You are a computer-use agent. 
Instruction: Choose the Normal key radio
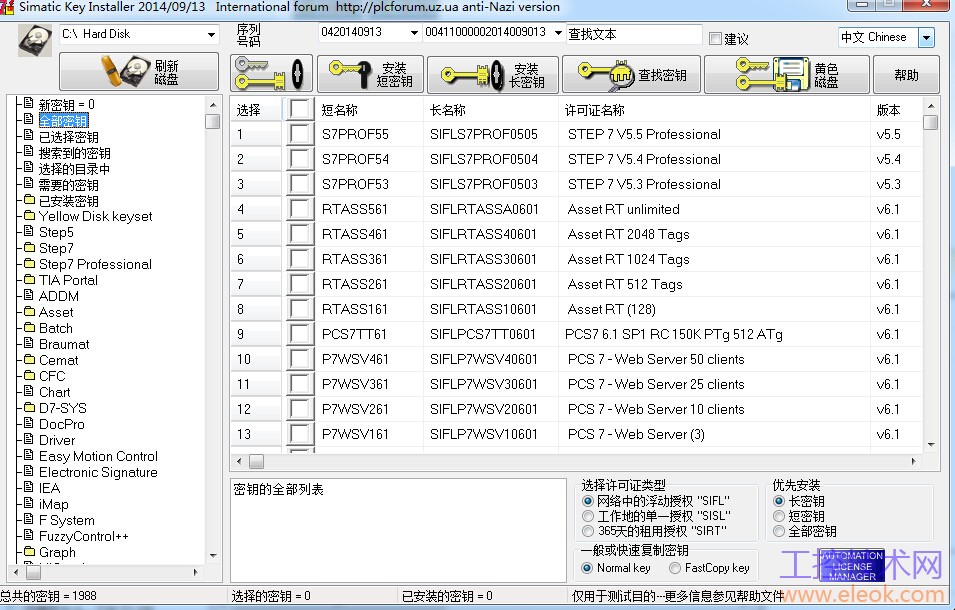587,568
